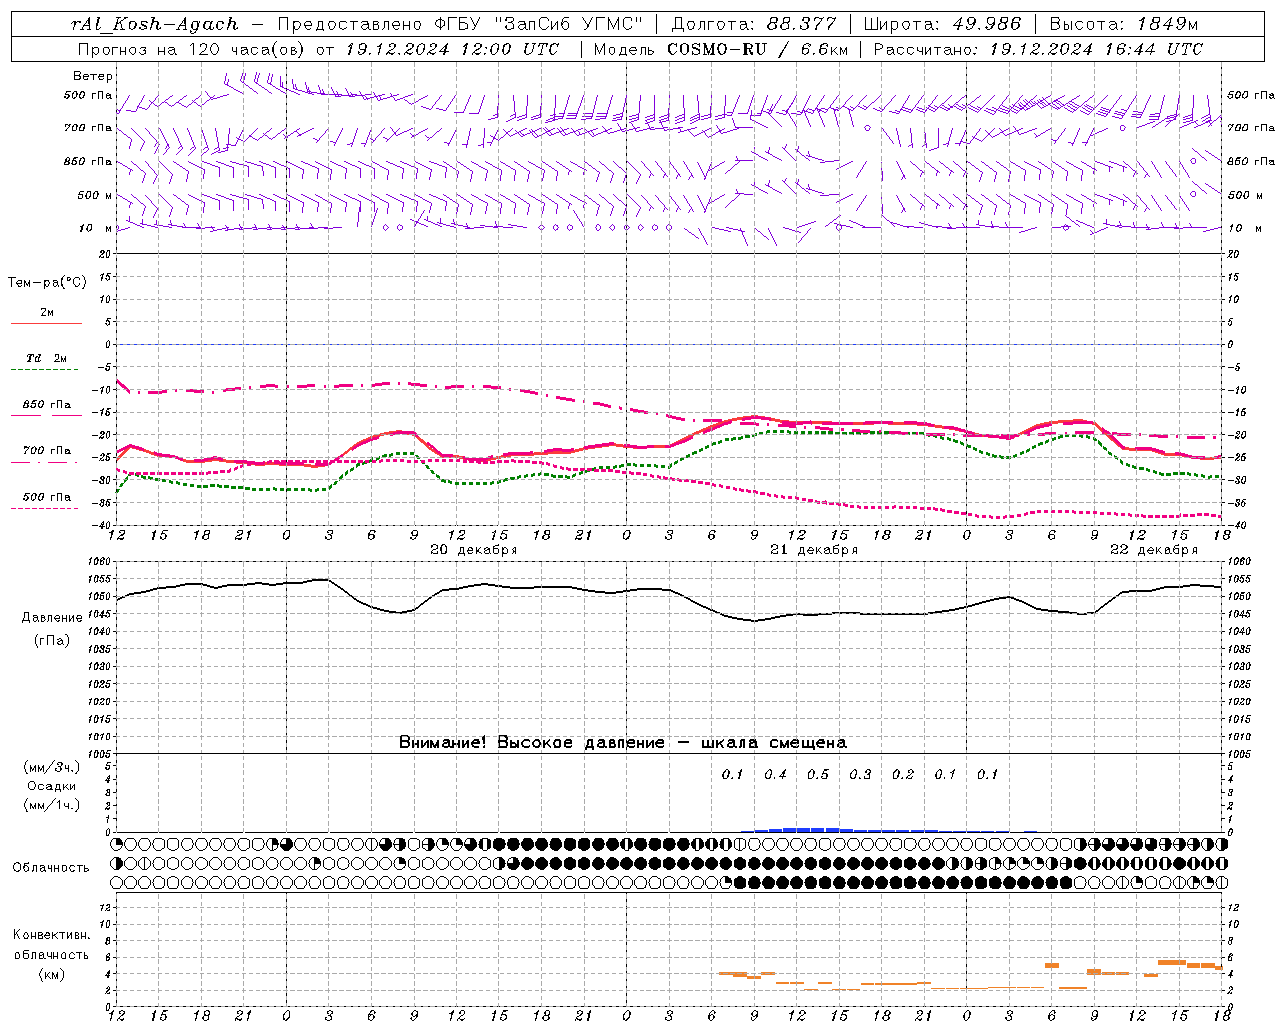
Task: Click the date label "22 декабря"
Action: point(1153,549)
